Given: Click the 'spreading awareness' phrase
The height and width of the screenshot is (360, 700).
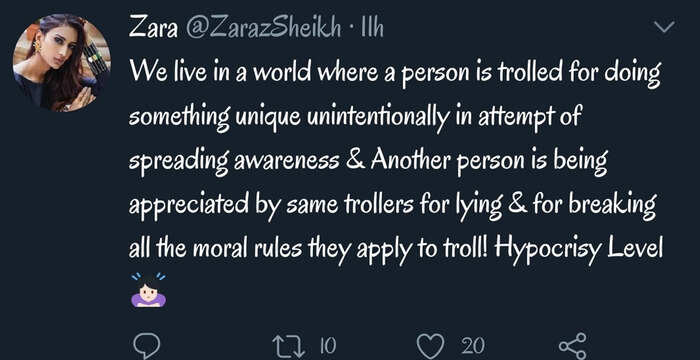Looking at the screenshot, I should tap(234, 162).
